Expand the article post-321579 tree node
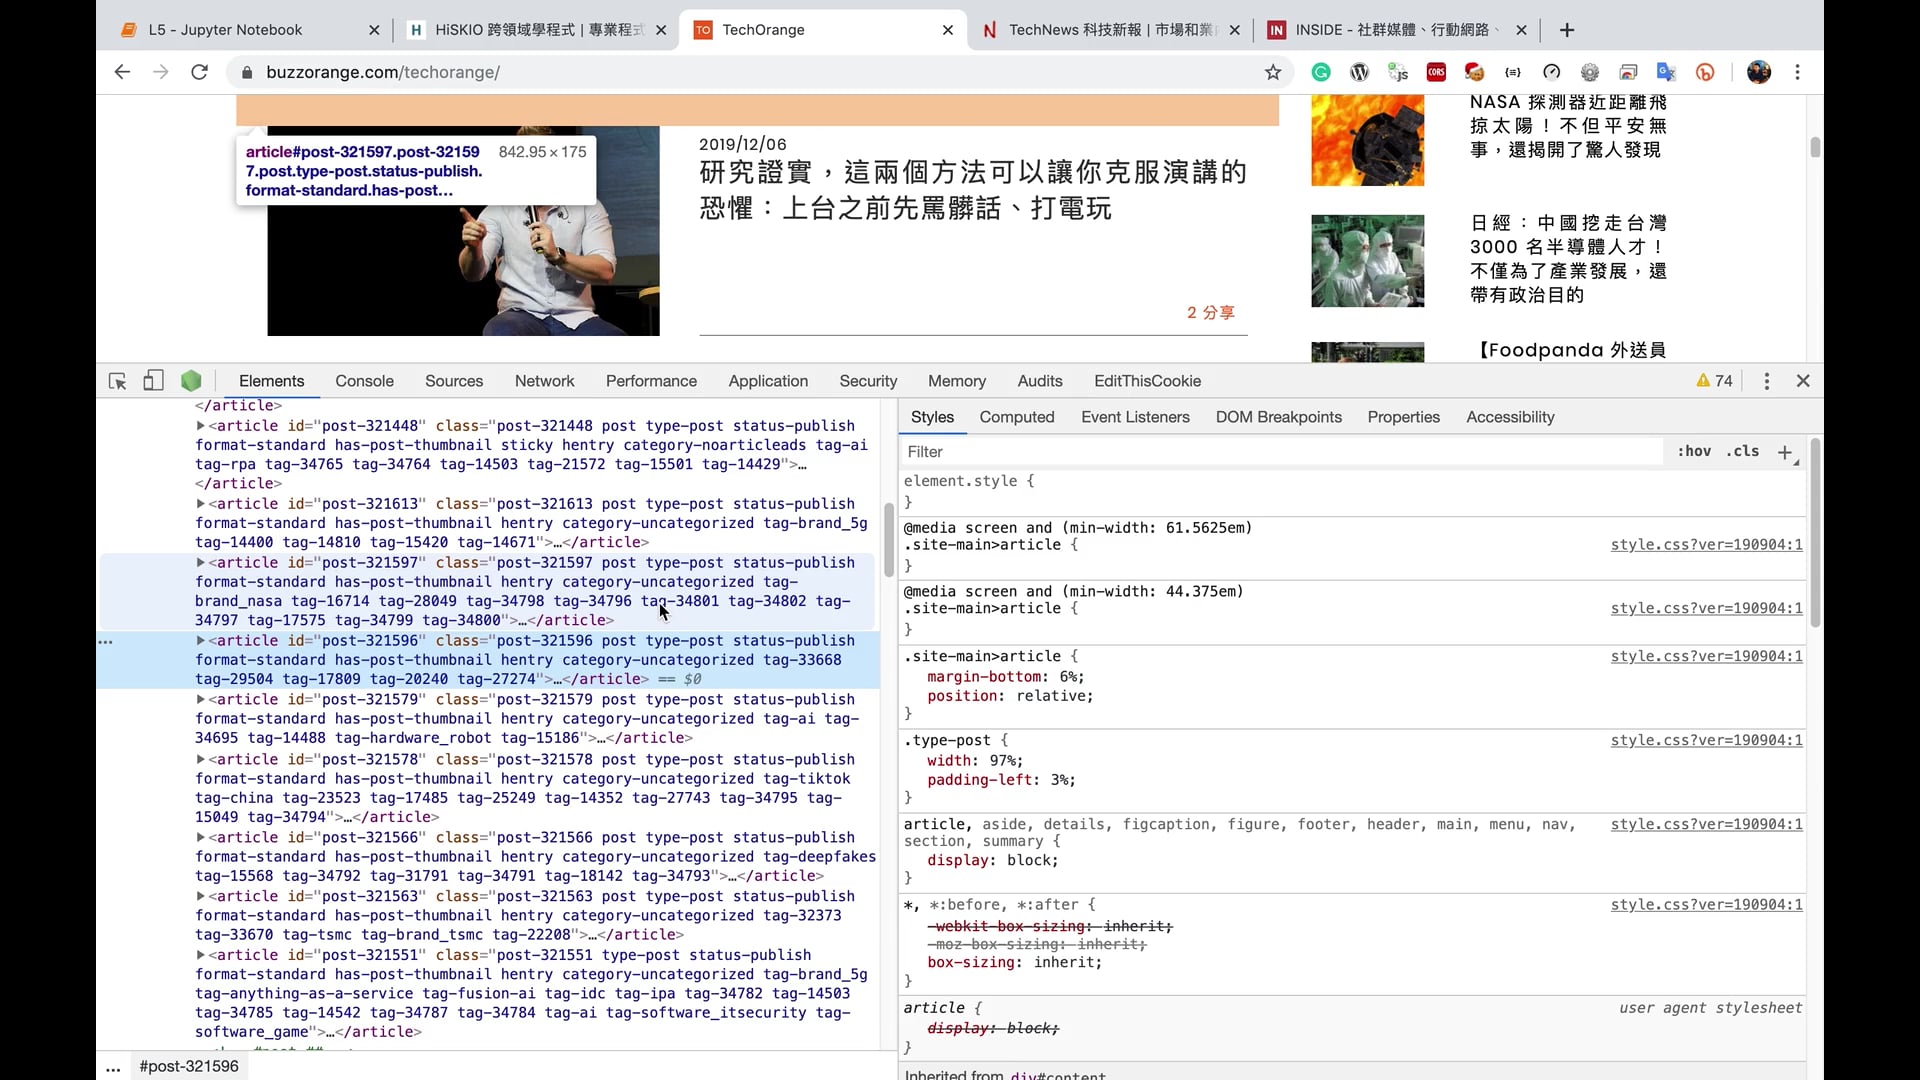The width and height of the screenshot is (1920, 1080). [201, 700]
